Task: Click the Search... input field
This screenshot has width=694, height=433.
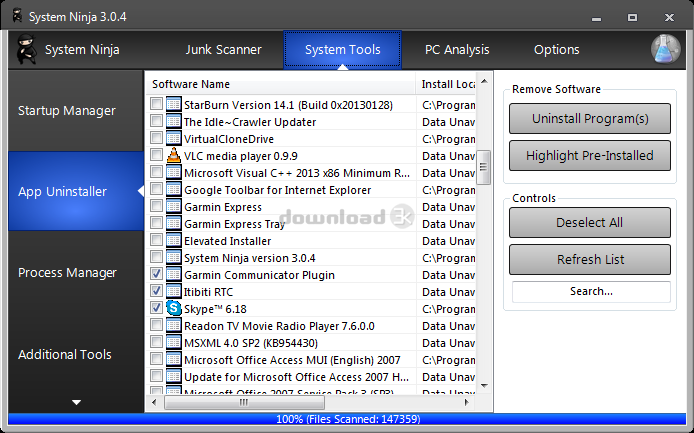Action: (591, 291)
